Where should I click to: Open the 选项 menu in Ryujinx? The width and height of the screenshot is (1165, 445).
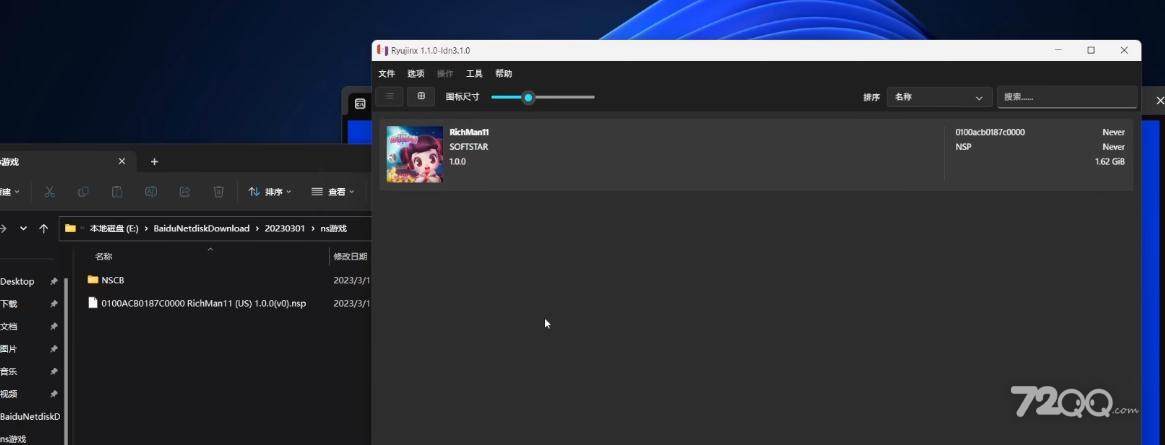click(415, 74)
